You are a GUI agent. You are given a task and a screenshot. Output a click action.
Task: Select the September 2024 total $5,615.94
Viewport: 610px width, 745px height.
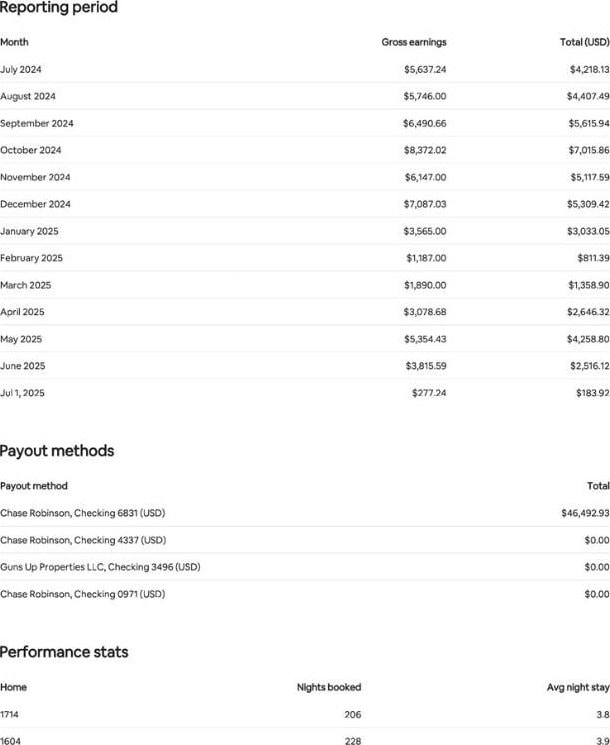[589, 123]
